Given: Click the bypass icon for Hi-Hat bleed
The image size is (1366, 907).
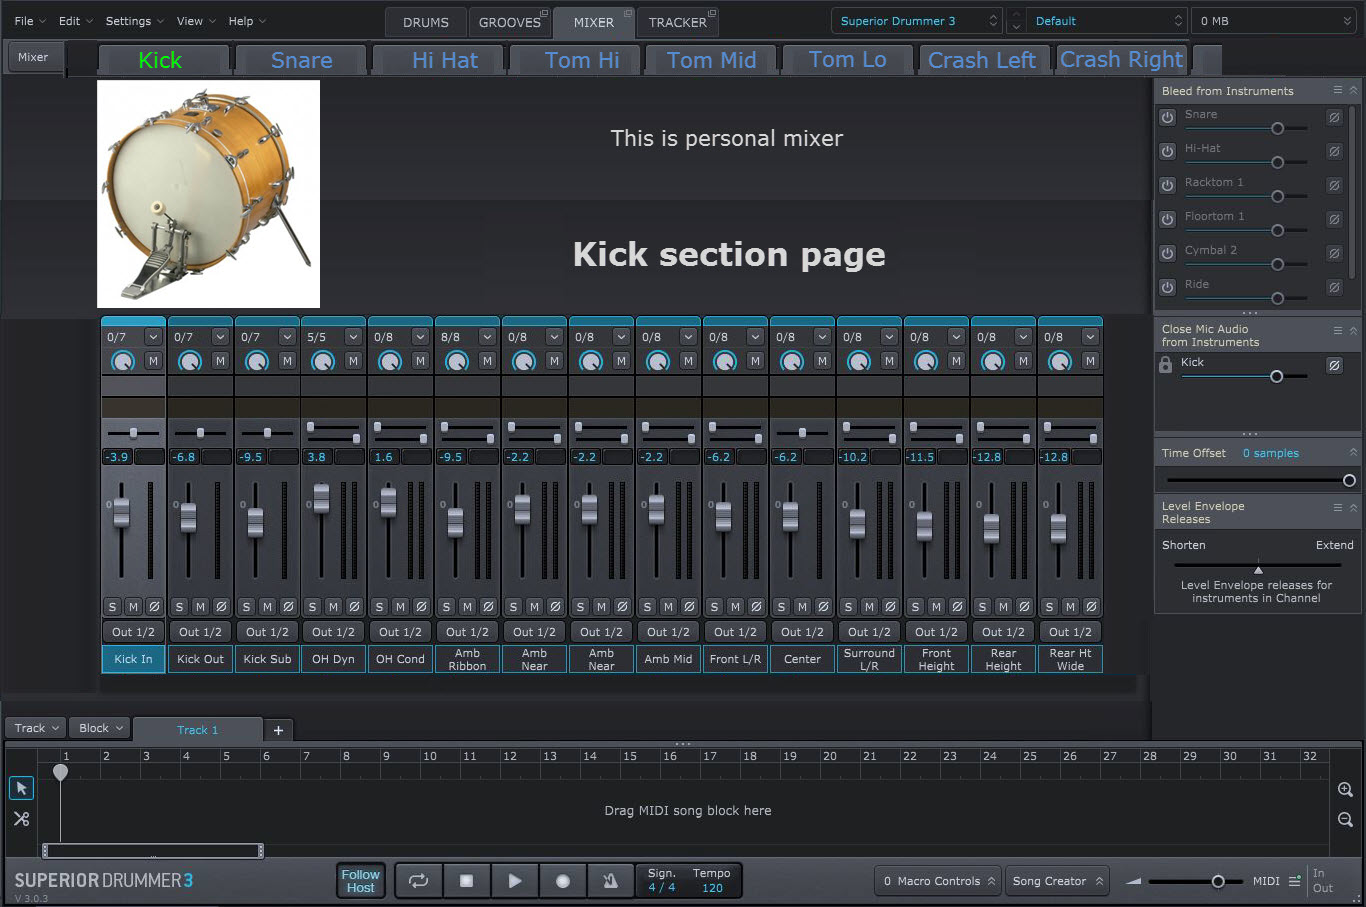Looking at the screenshot, I should pos(1334,151).
